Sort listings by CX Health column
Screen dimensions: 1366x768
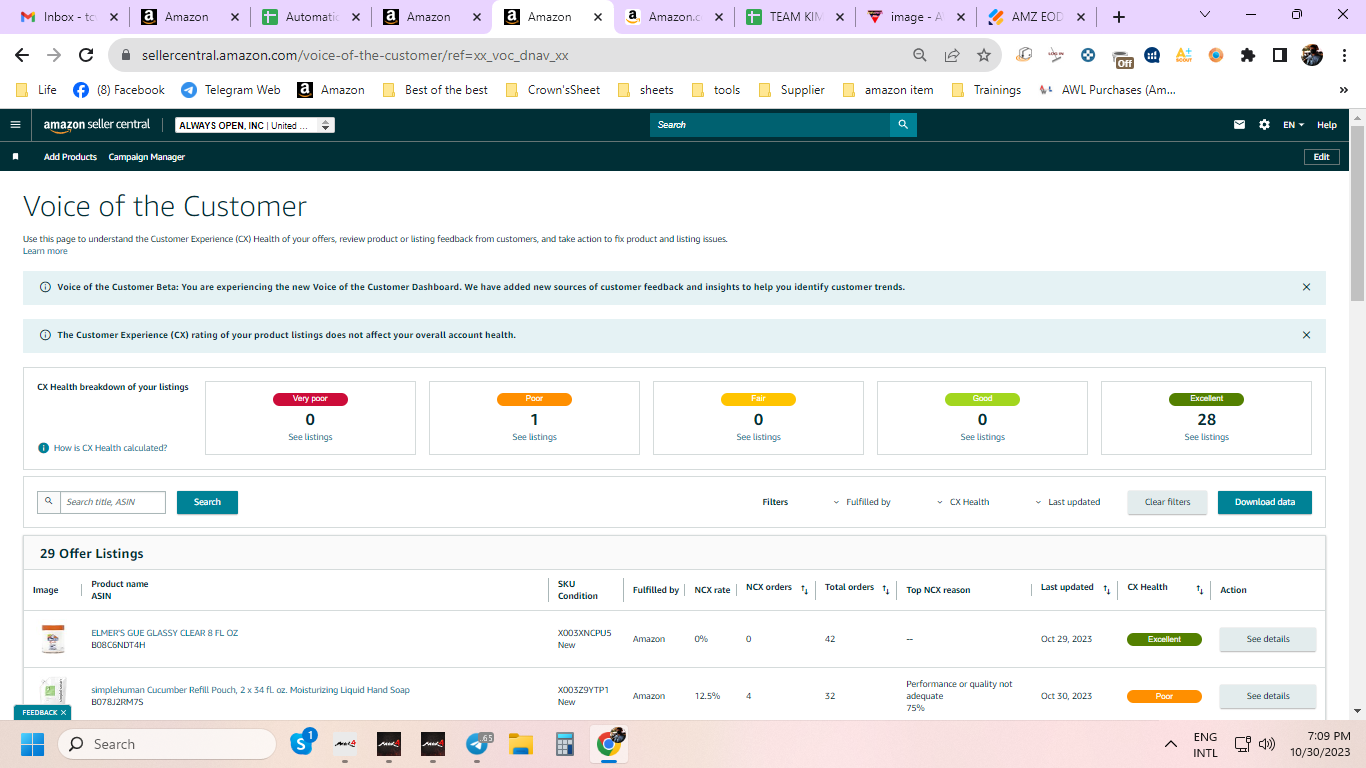point(1199,590)
